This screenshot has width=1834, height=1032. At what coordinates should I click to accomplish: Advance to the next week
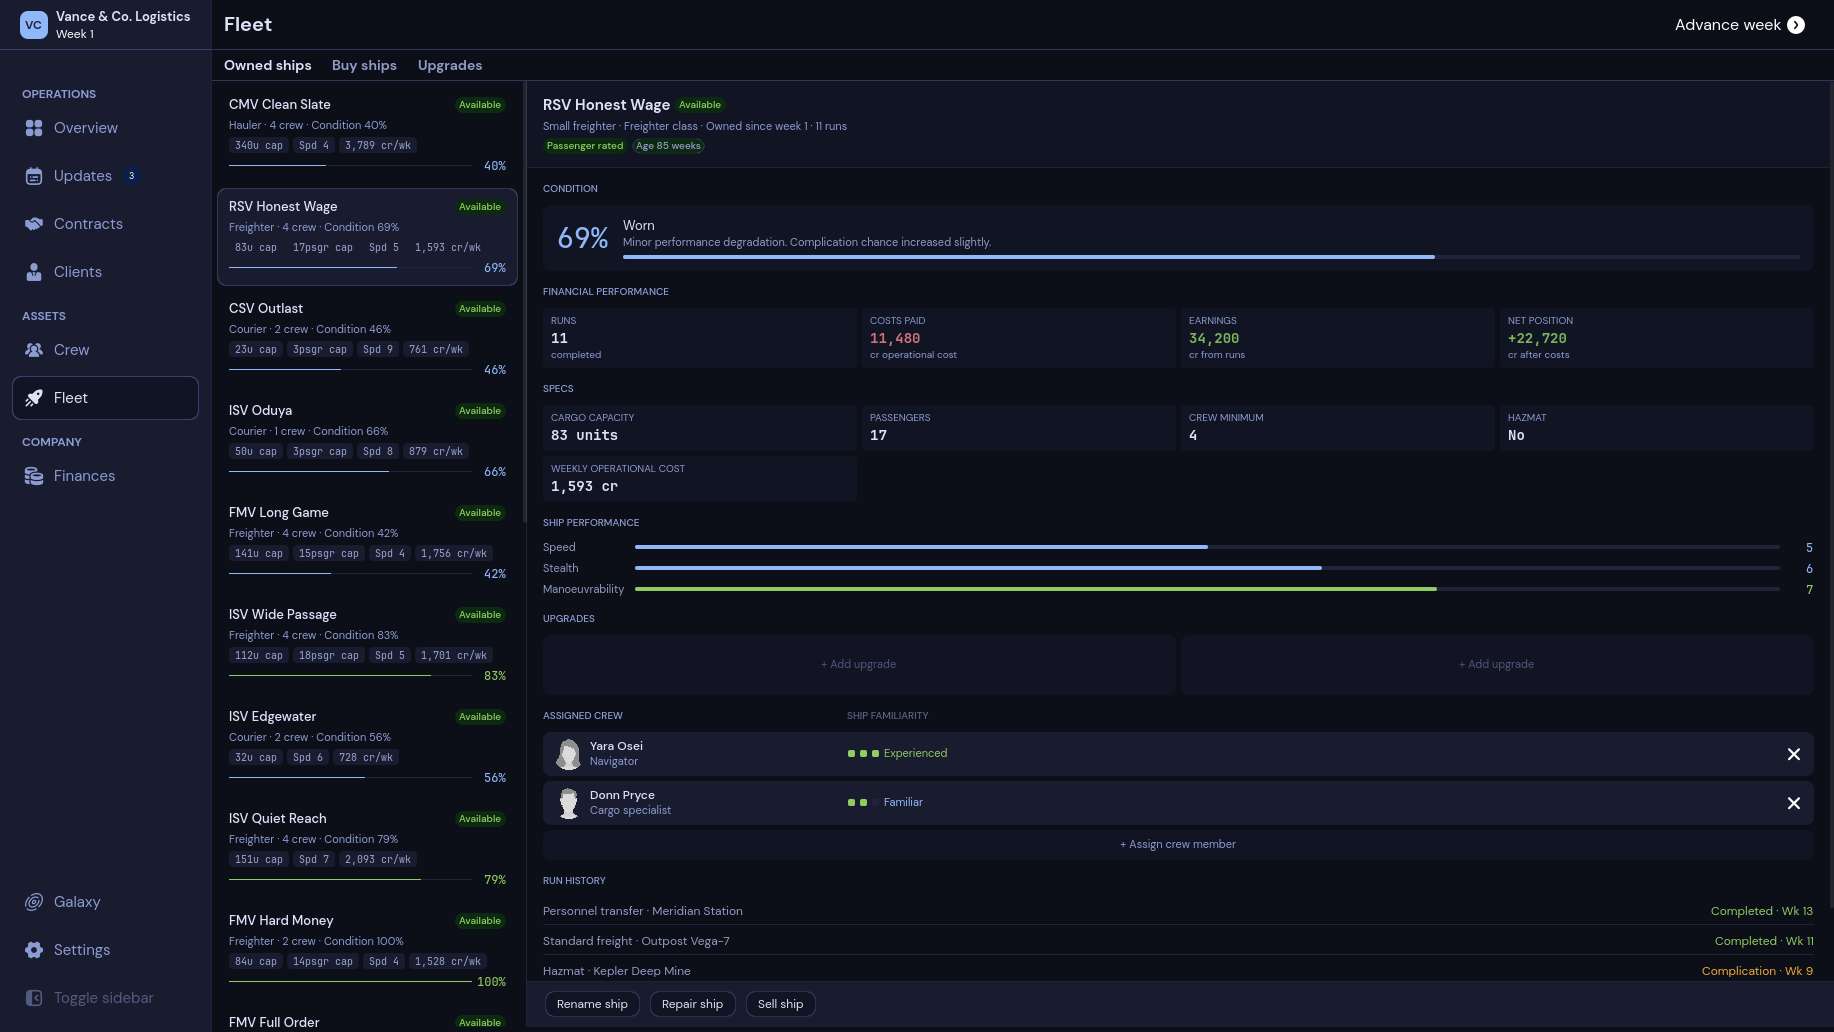[1739, 25]
